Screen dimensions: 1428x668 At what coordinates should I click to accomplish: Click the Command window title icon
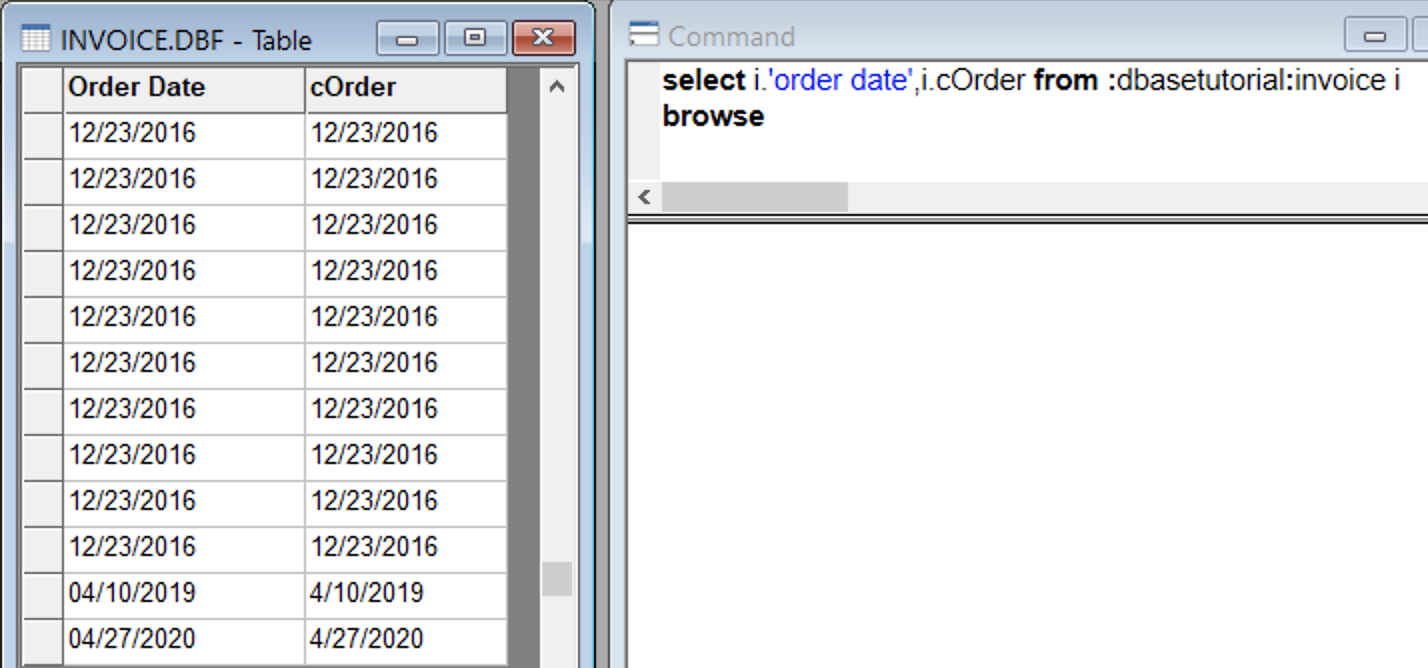pyautogui.click(x=644, y=36)
